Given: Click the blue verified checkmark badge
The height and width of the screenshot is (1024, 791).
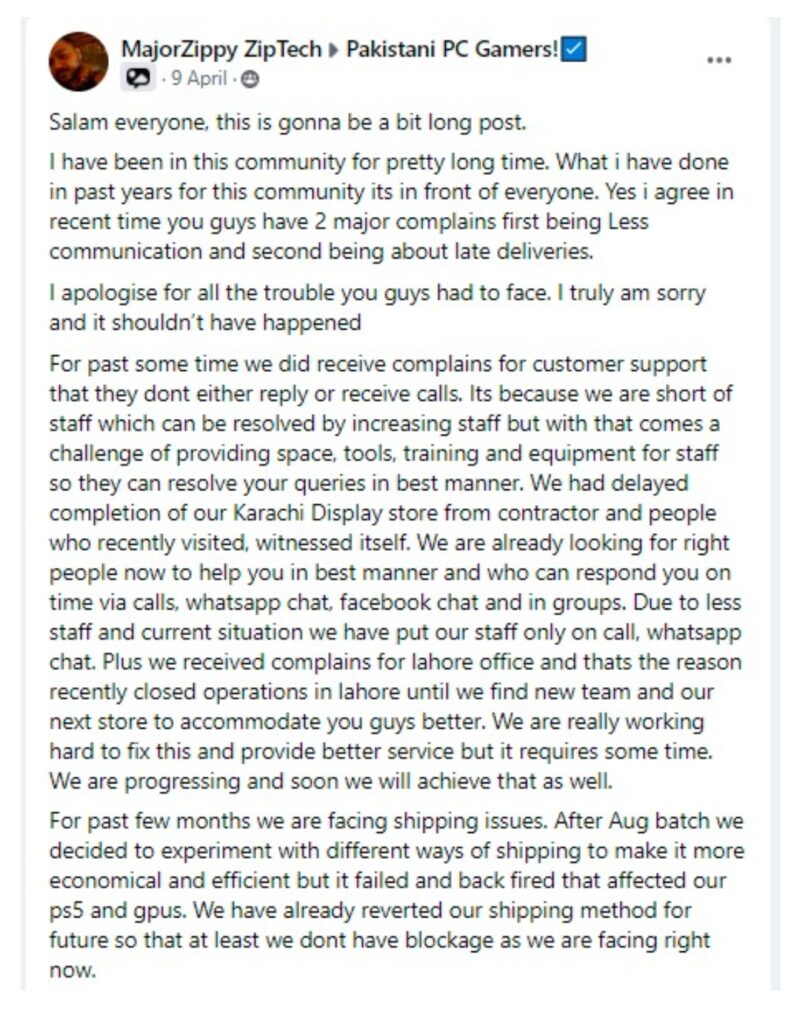Looking at the screenshot, I should click(574, 49).
